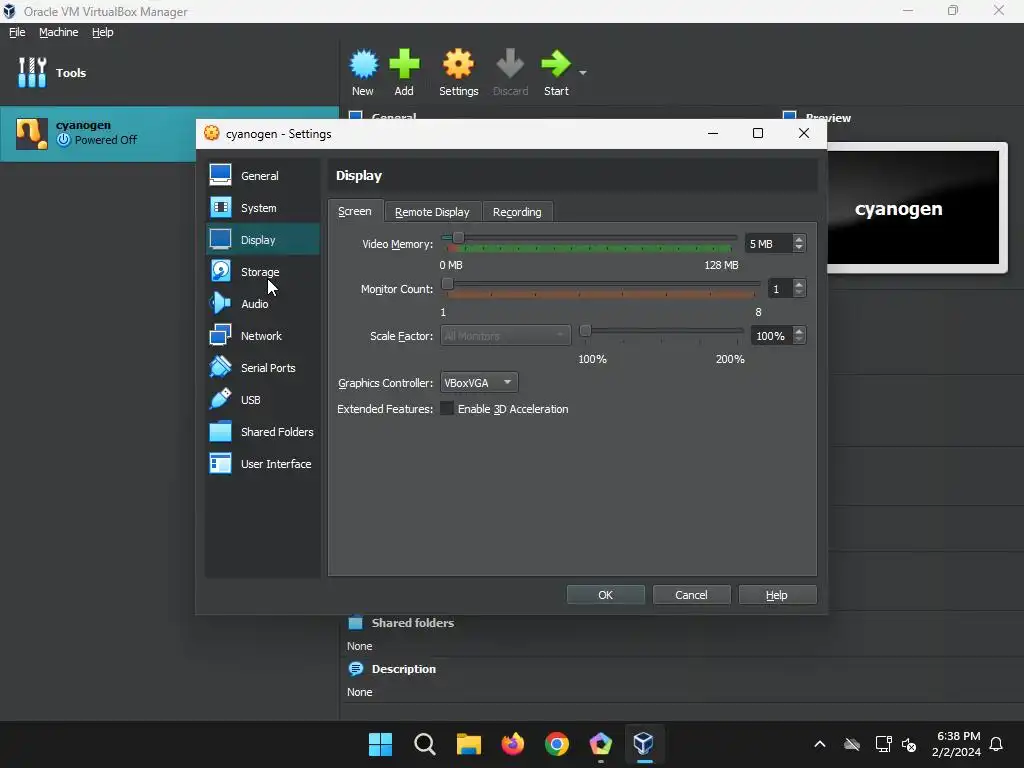Click the Monitor Count slider handle
This screenshot has width=1024, height=768.
447,284
